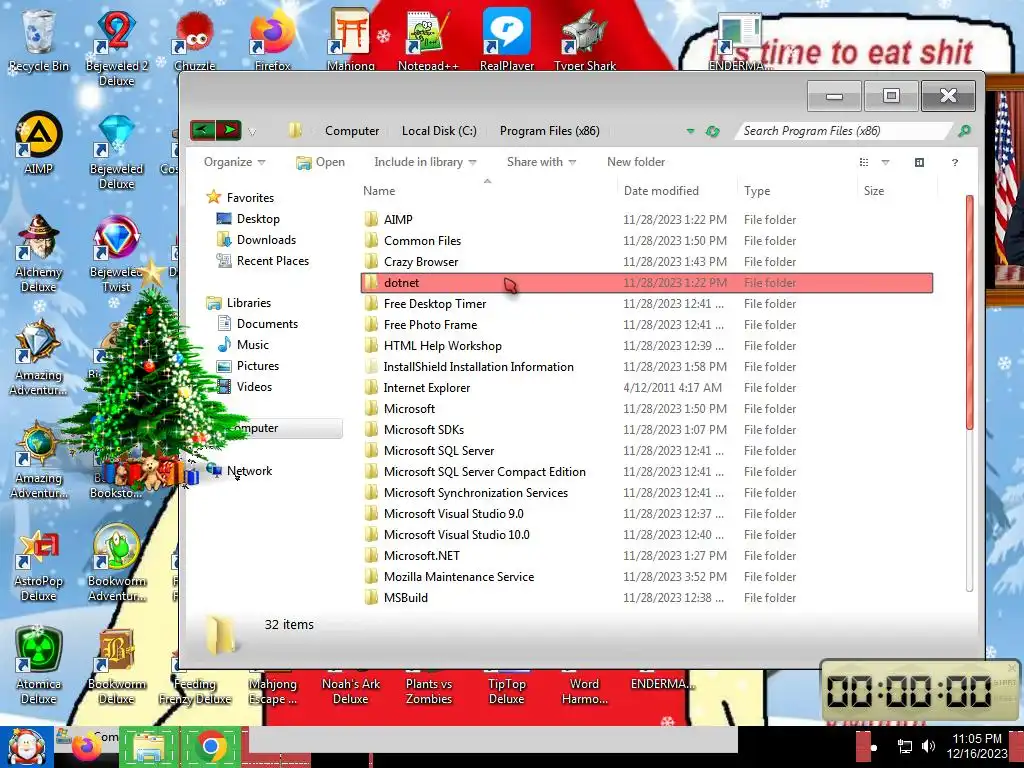Viewport: 1024px width, 768px height.
Task: Select the Microsoft SQL Server folder
Action: coord(647,451)
